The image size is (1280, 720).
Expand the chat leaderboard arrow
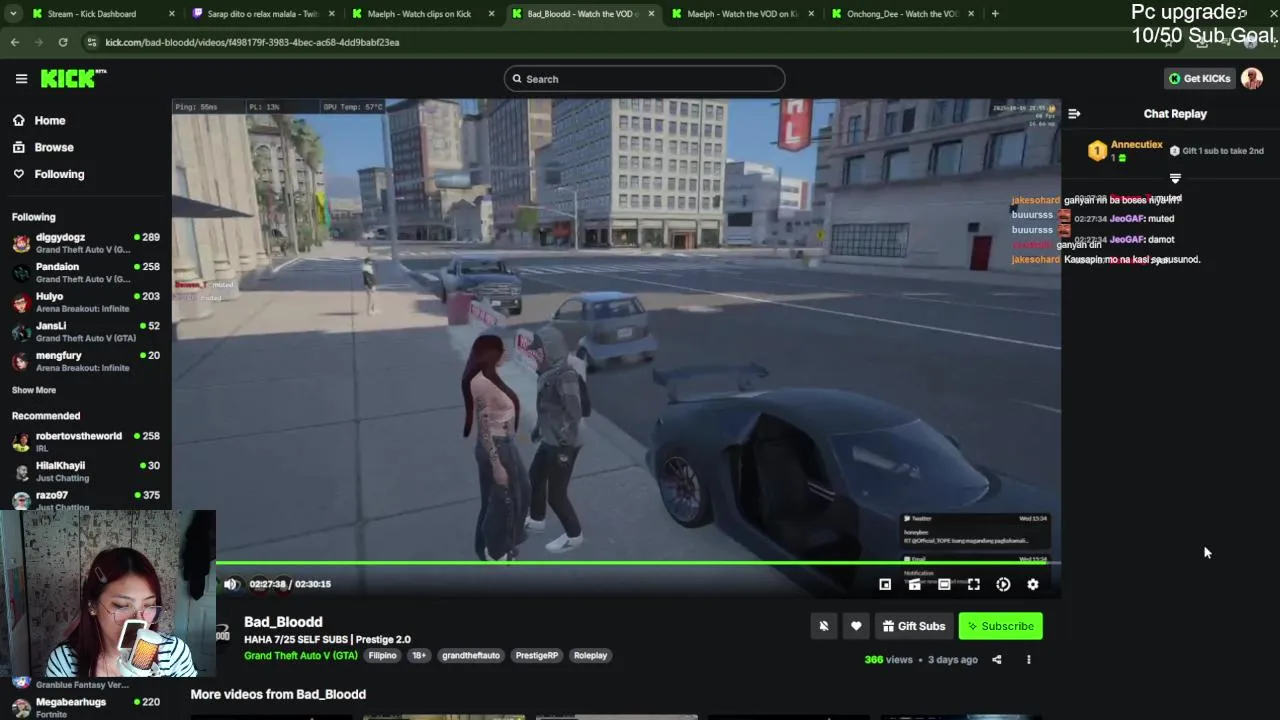(x=1175, y=179)
